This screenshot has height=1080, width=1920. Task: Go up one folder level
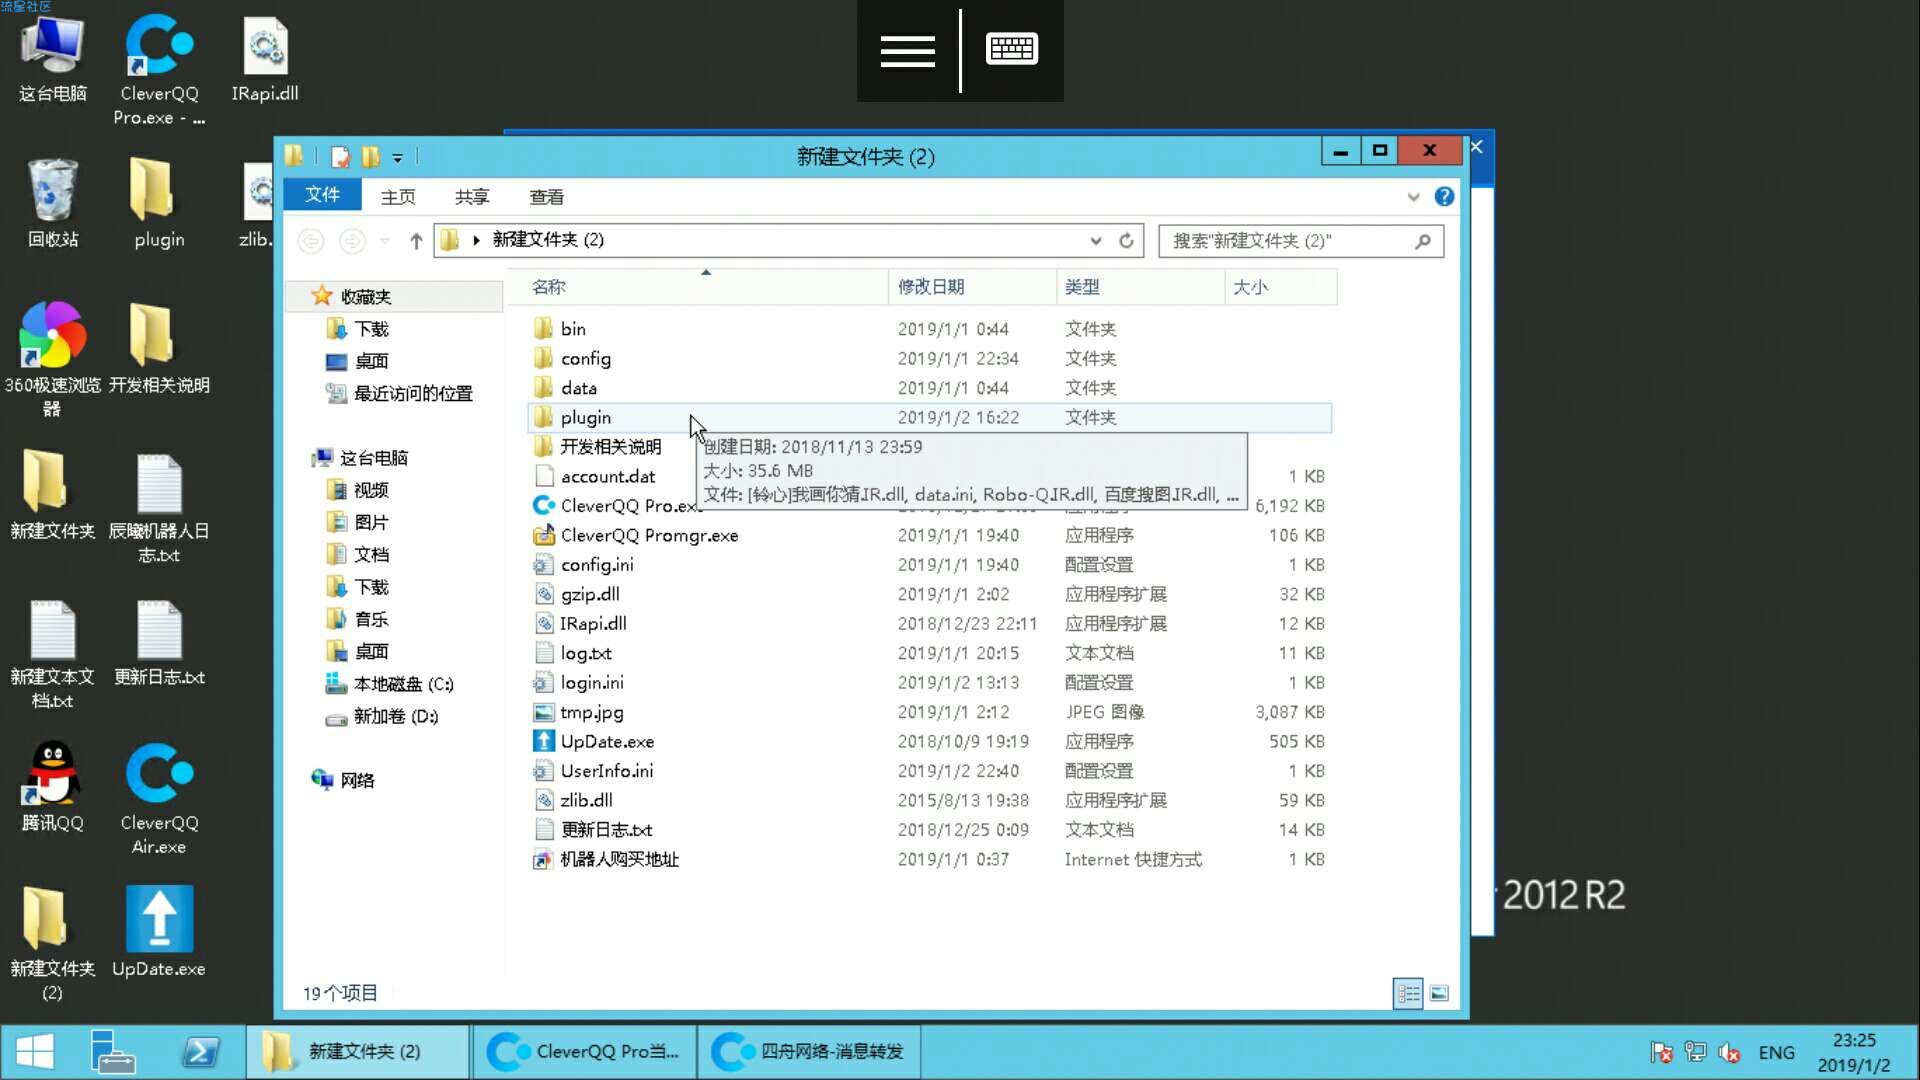click(416, 240)
